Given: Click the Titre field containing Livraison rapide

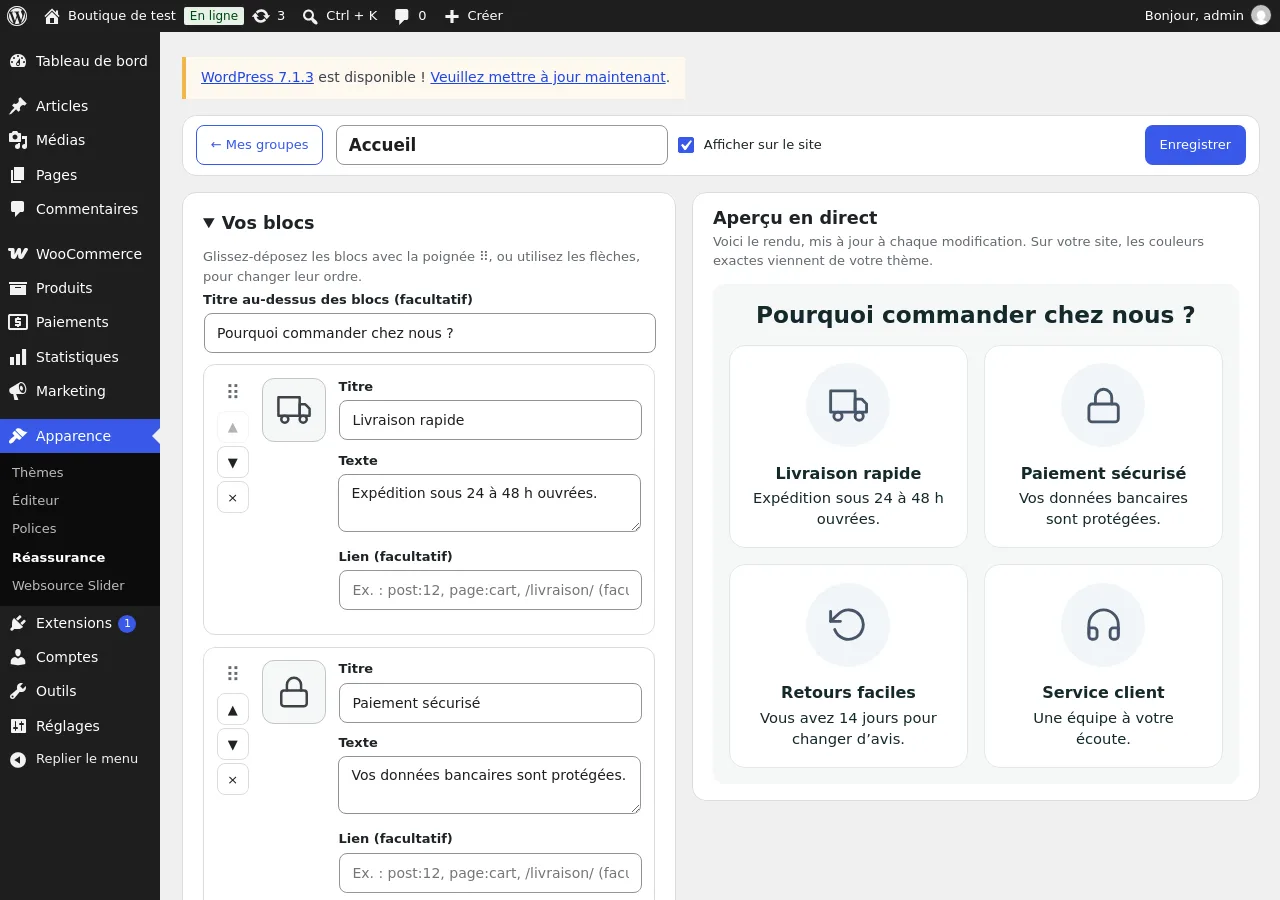Looking at the screenshot, I should coord(490,420).
